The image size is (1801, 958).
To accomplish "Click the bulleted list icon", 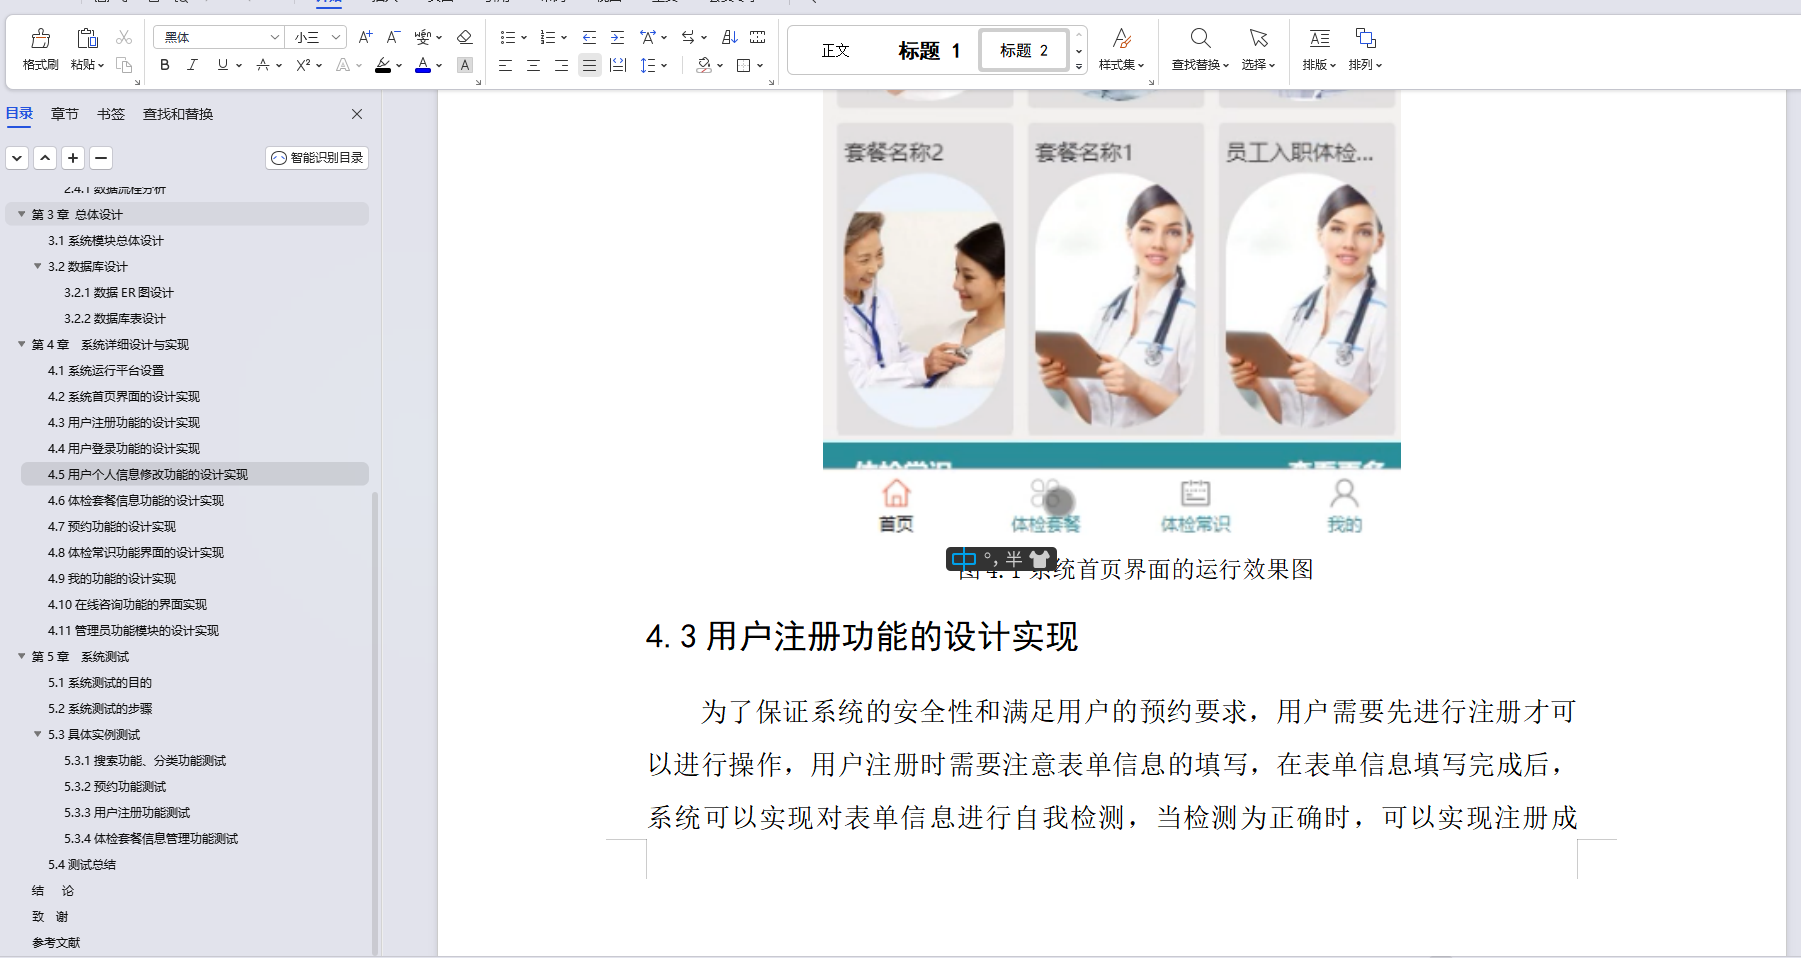I will click(x=508, y=36).
